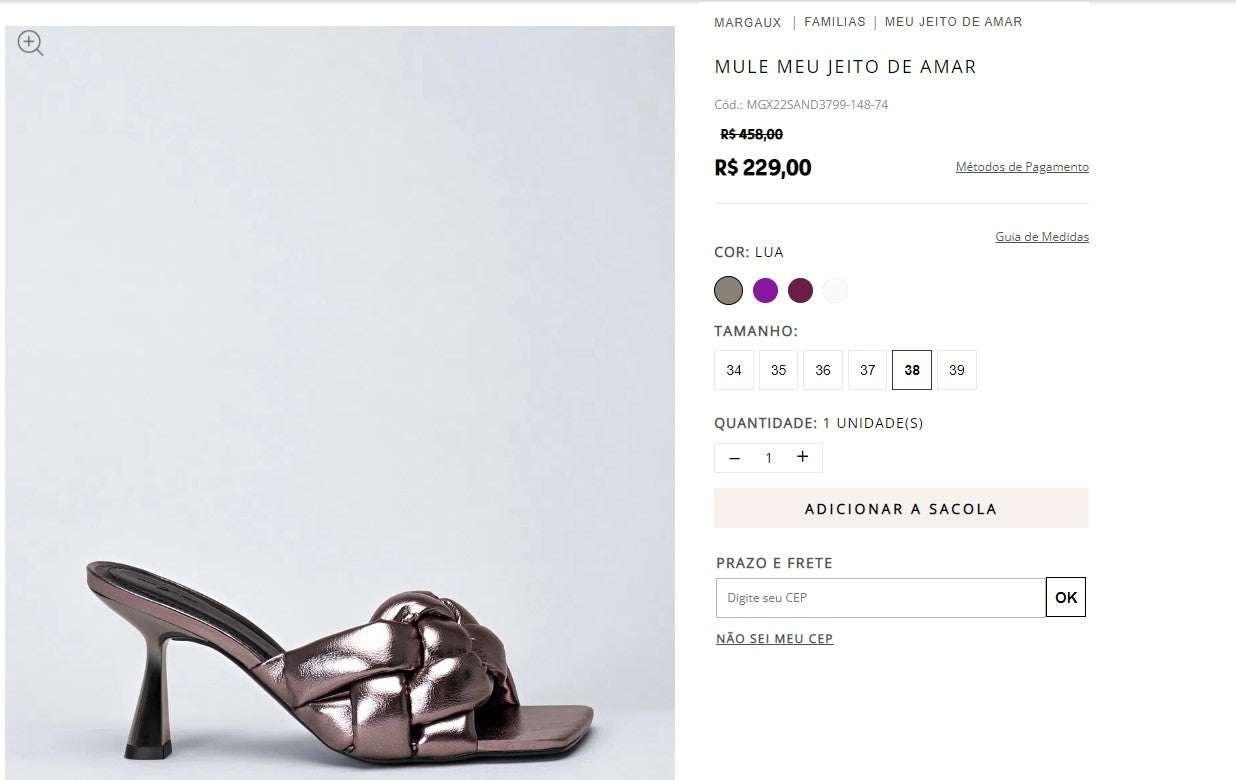Click the plus icon to increase quantity

click(x=803, y=457)
